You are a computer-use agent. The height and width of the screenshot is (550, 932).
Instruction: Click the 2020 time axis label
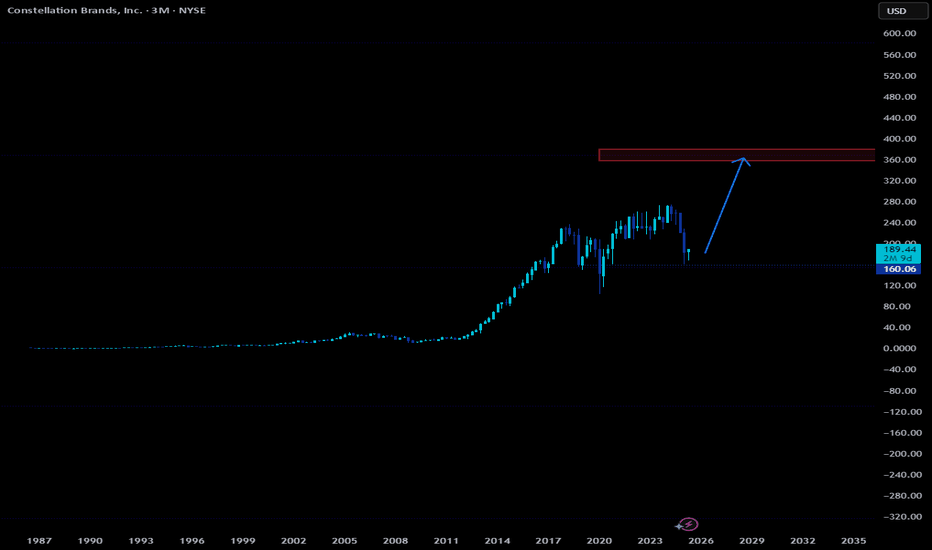(599, 540)
